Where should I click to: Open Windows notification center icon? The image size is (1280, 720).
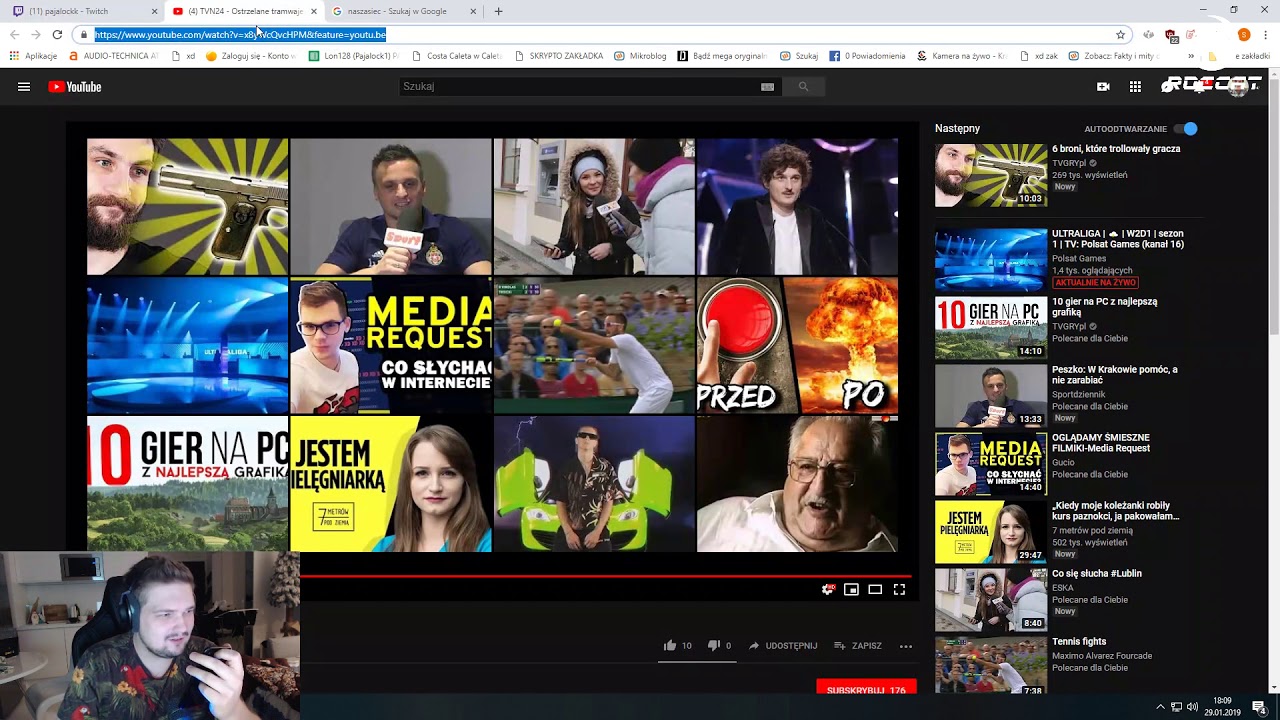[x=1259, y=707]
